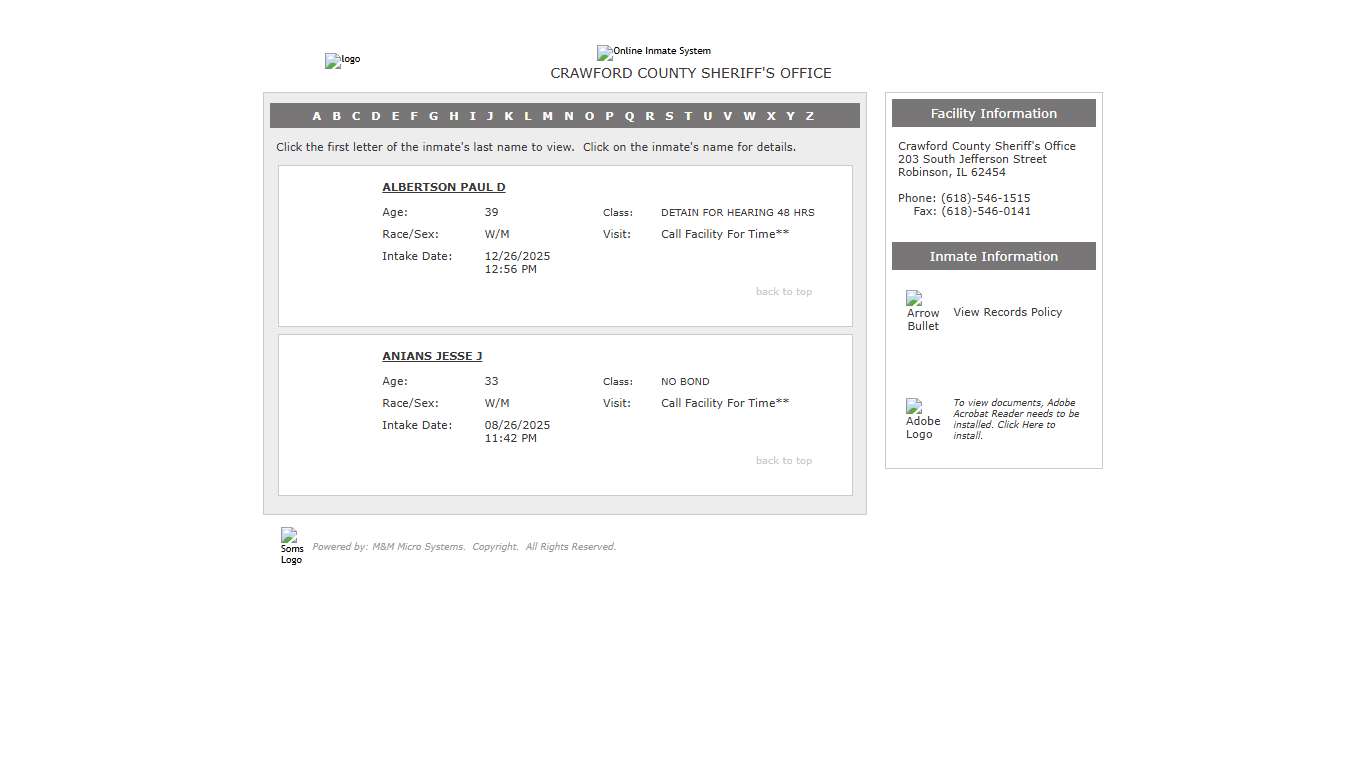The height and width of the screenshot is (768, 1366).
Task: Click the Online Inmate System banner icon
Action: [x=653, y=52]
